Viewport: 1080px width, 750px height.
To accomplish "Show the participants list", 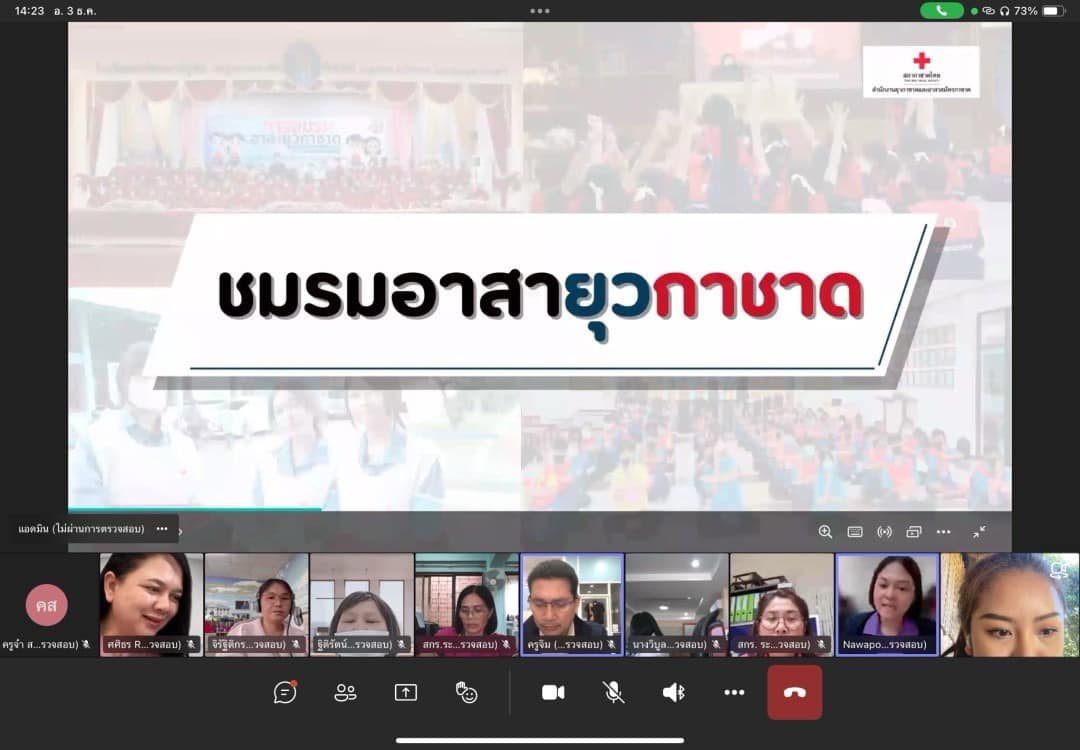I will pos(345,692).
